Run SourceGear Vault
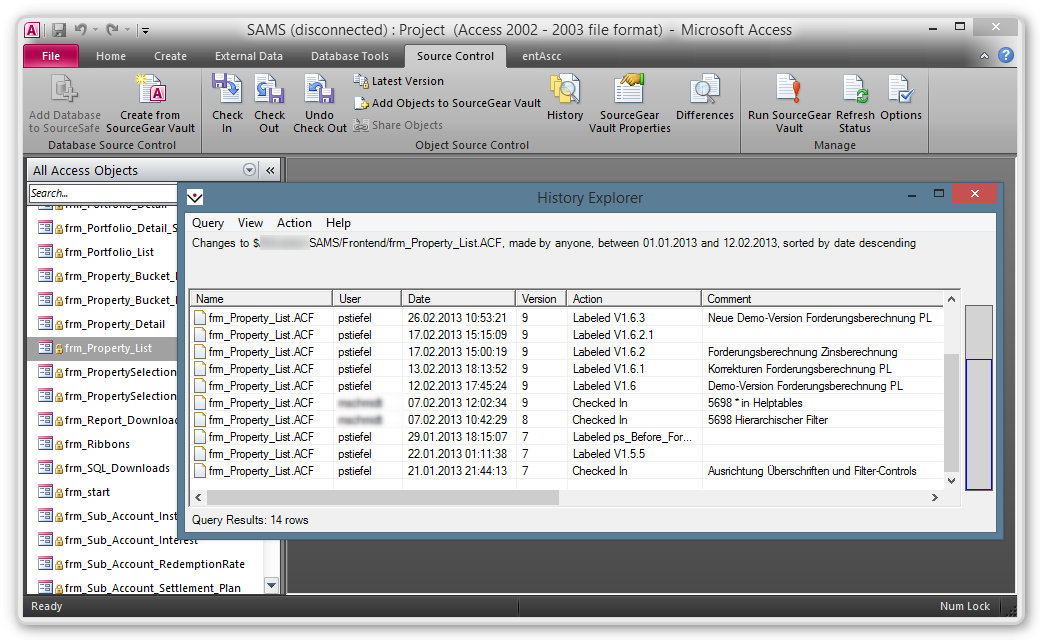Screen dimensions: 1040x640 pyautogui.click(x=789, y=103)
